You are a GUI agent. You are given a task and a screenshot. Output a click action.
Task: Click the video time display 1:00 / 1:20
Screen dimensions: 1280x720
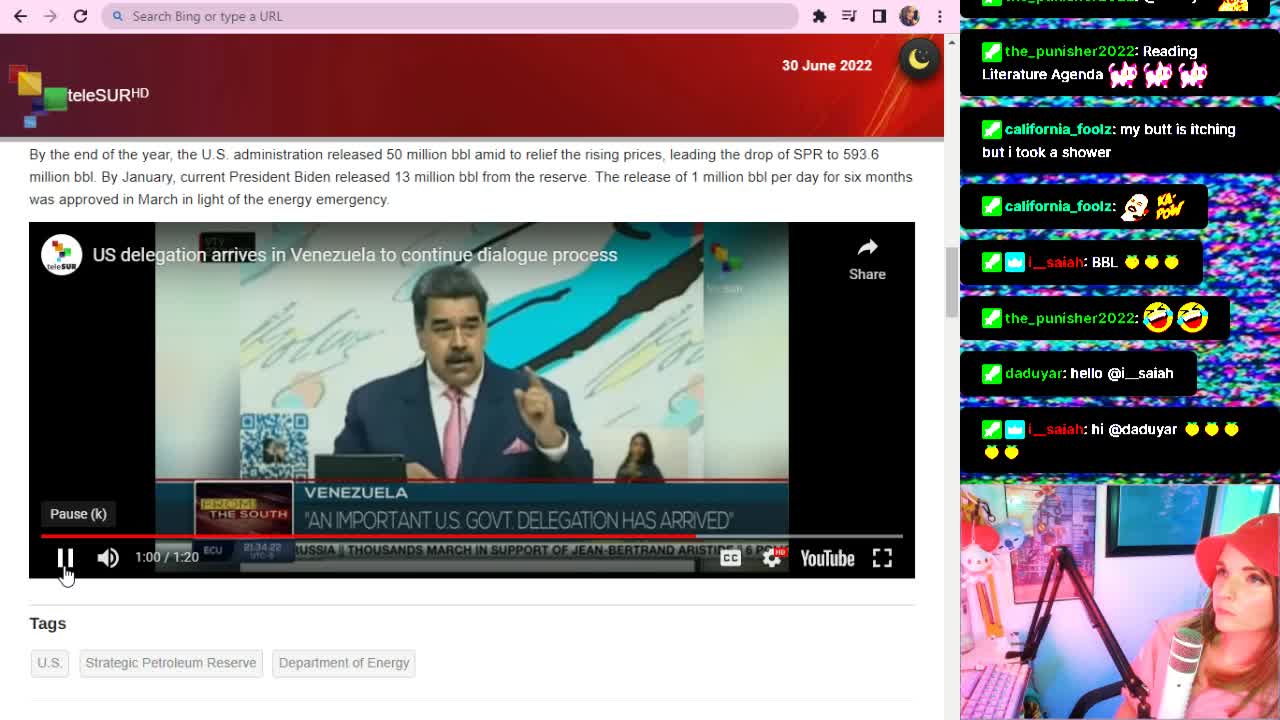(167, 557)
